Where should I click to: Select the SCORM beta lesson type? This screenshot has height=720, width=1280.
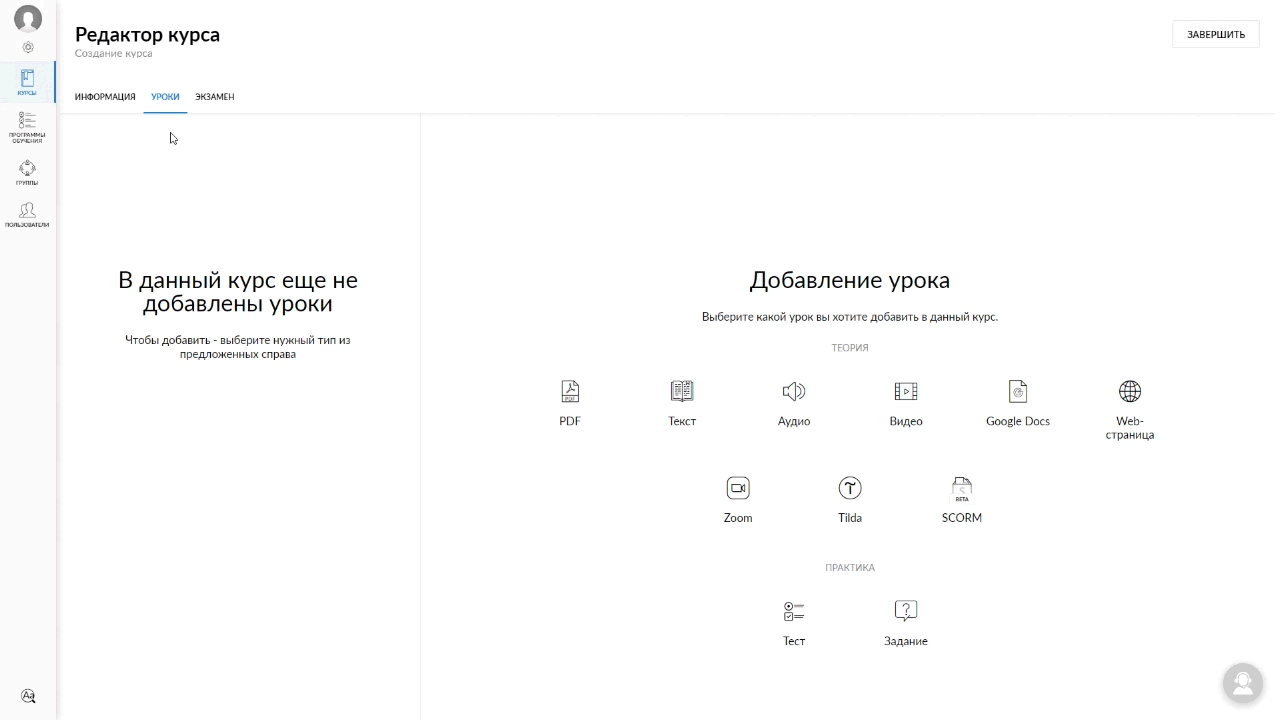pyautogui.click(x=962, y=500)
